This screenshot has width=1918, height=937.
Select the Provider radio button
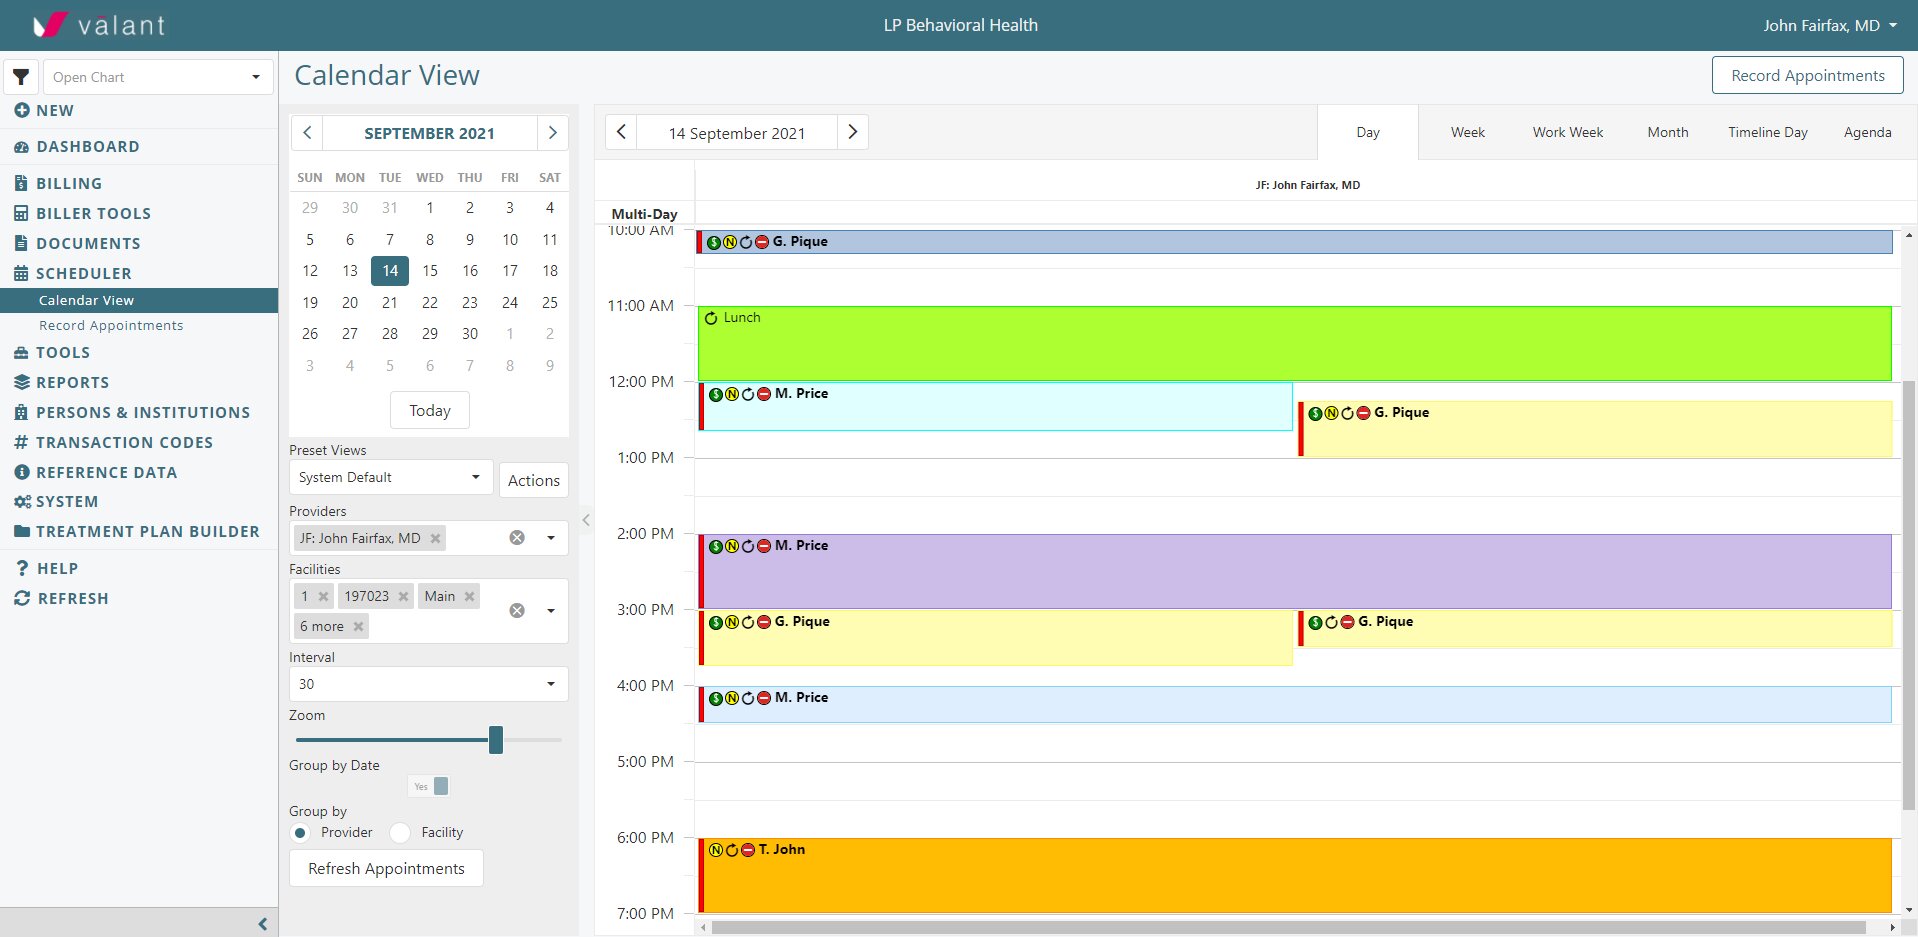(x=300, y=833)
